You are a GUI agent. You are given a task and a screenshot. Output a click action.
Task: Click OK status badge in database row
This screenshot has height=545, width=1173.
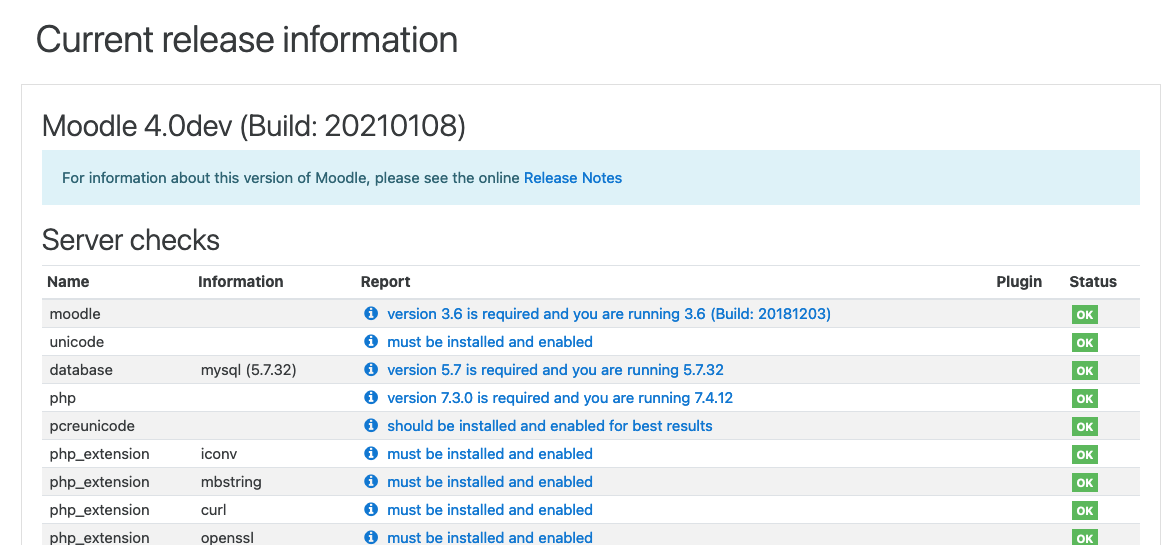[x=1085, y=371]
